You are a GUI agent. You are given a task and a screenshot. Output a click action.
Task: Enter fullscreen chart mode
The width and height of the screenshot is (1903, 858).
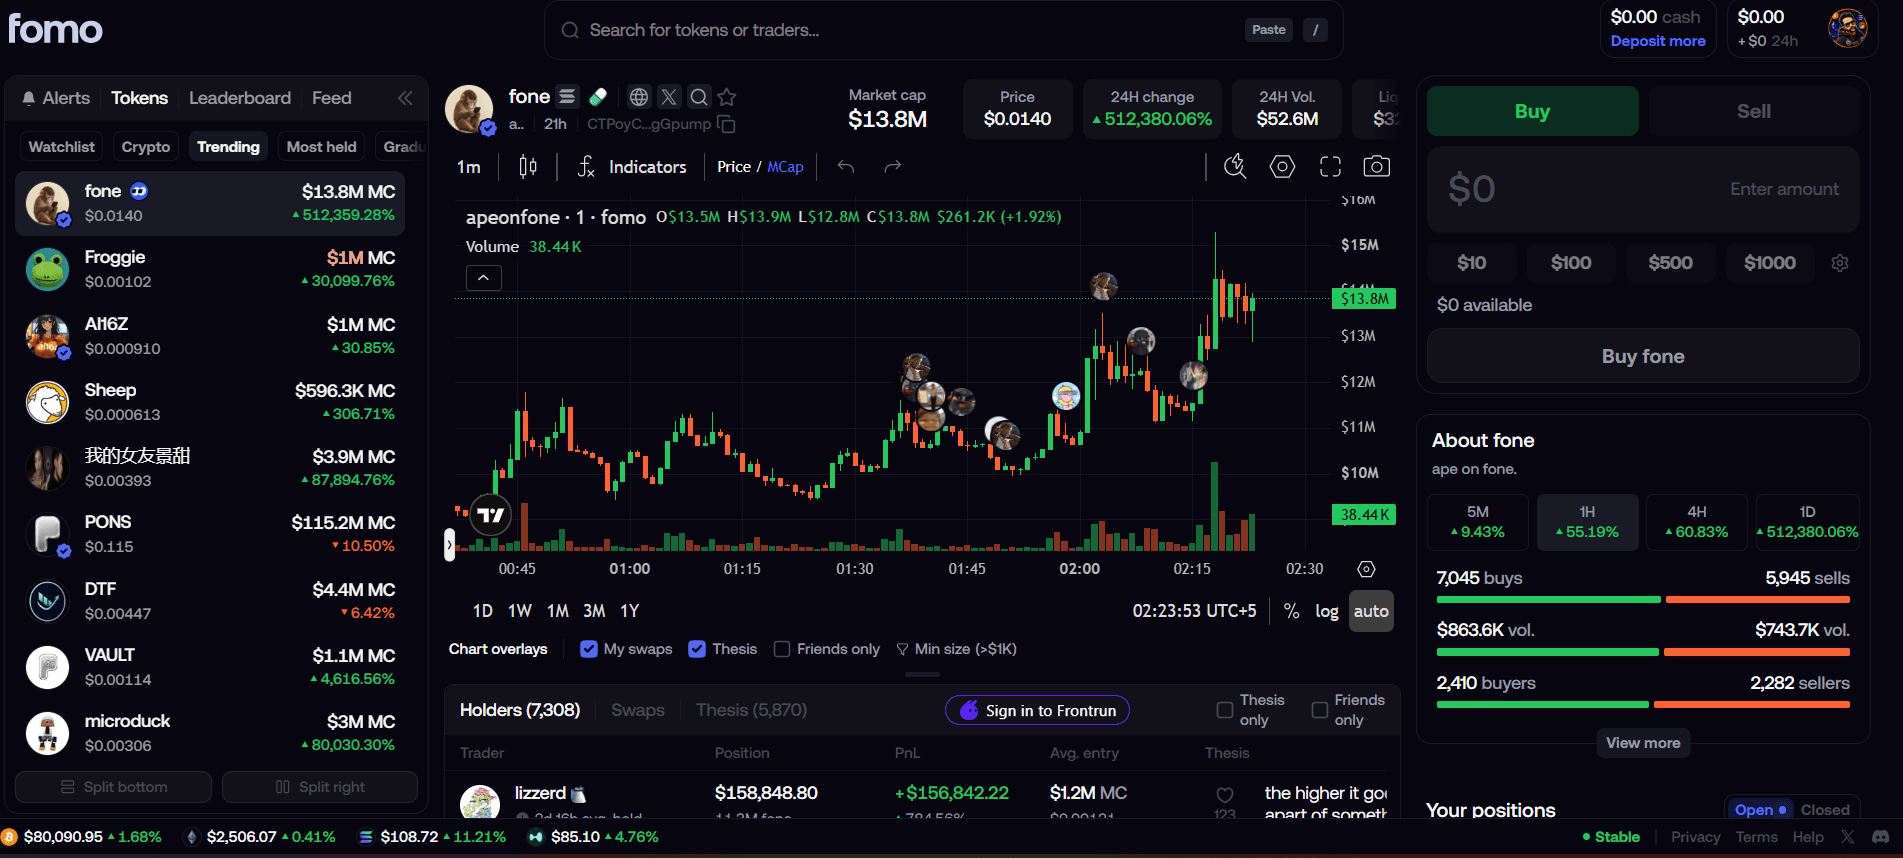coord(1330,166)
